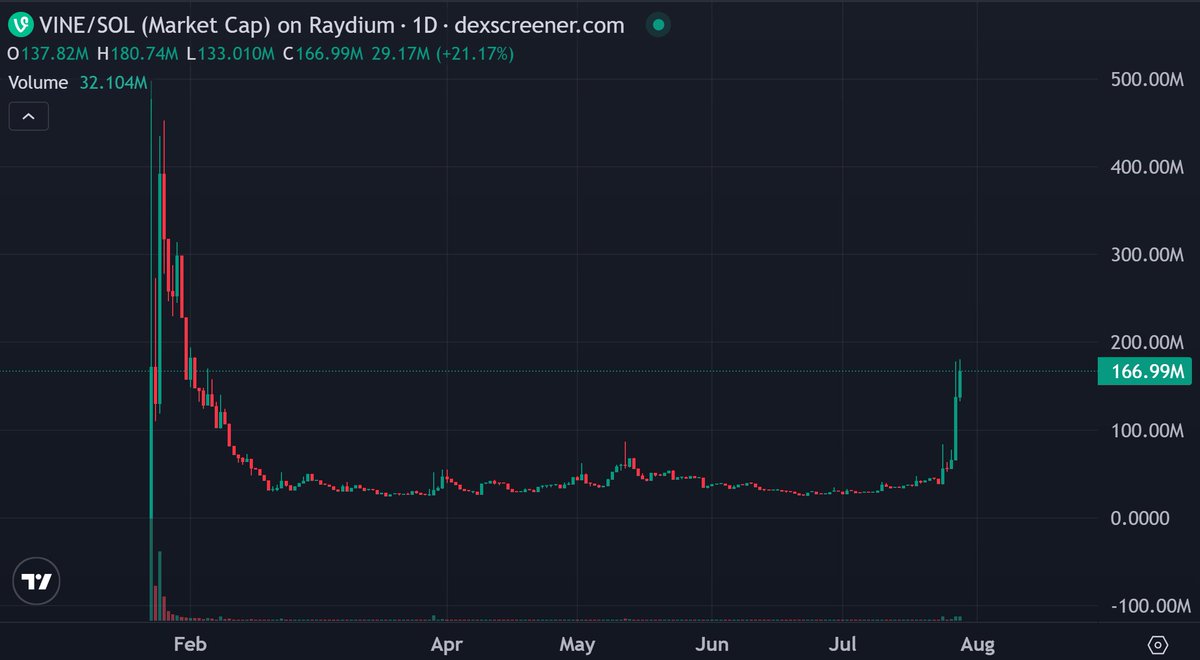Click the Volume 32.104M indicator label
The height and width of the screenshot is (660, 1200).
77,83
